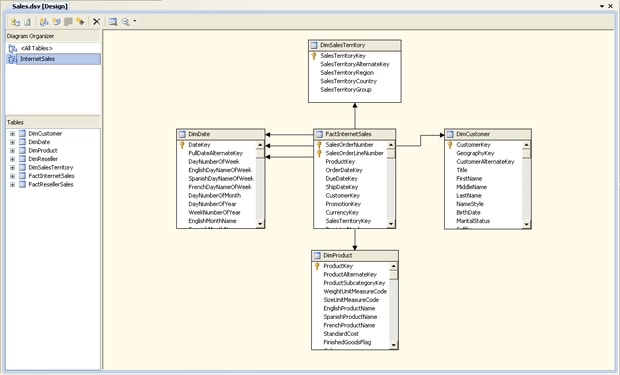Click the DimSalesTerritory table icon in Tables list
Viewport: 620px width, 375px height.
tap(23, 168)
